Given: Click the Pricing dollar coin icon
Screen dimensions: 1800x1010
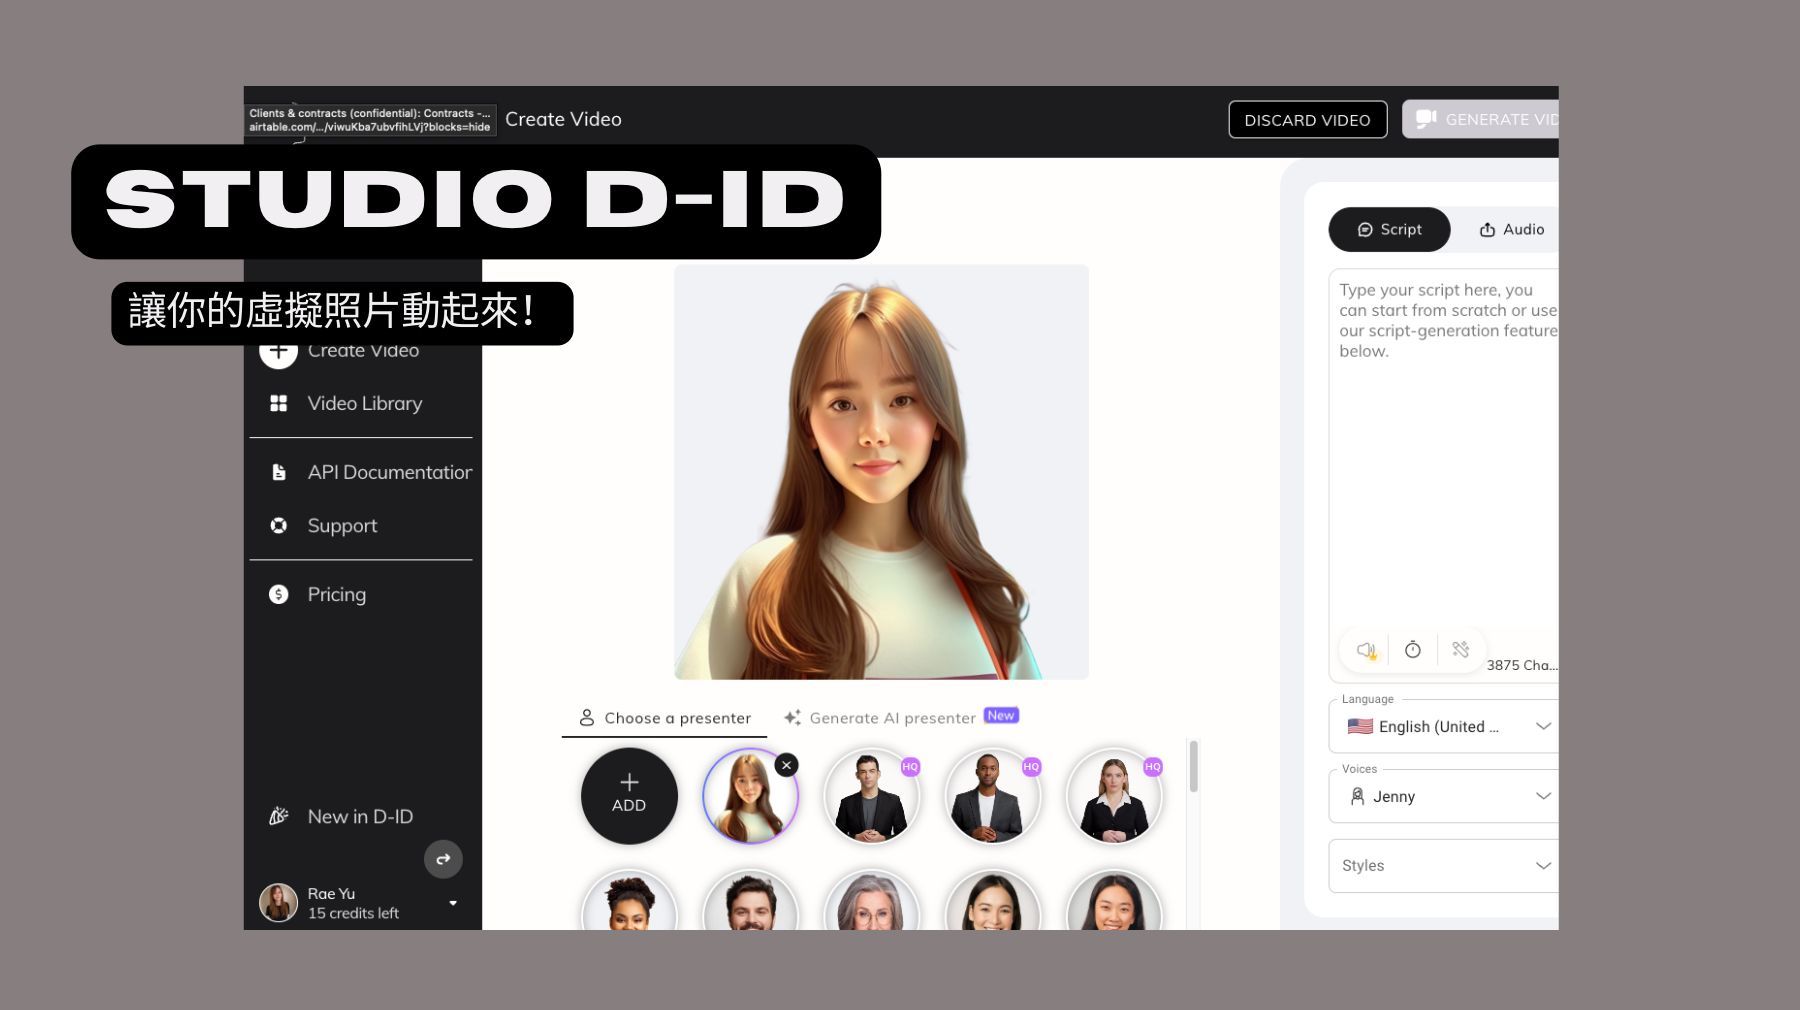Looking at the screenshot, I should click(279, 594).
